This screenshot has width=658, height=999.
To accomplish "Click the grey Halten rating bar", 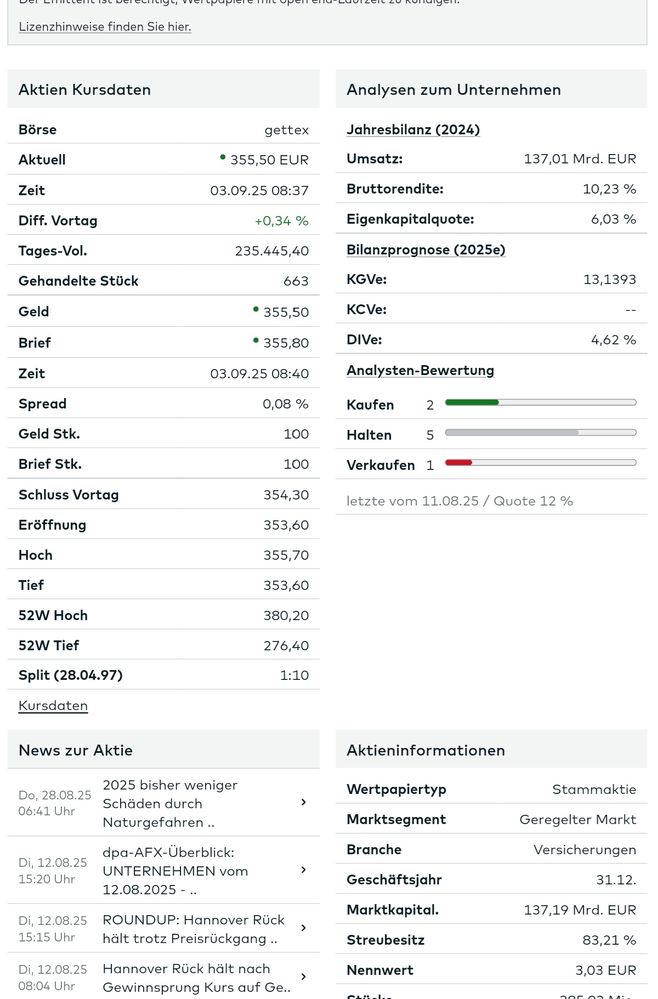I will [512, 432].
